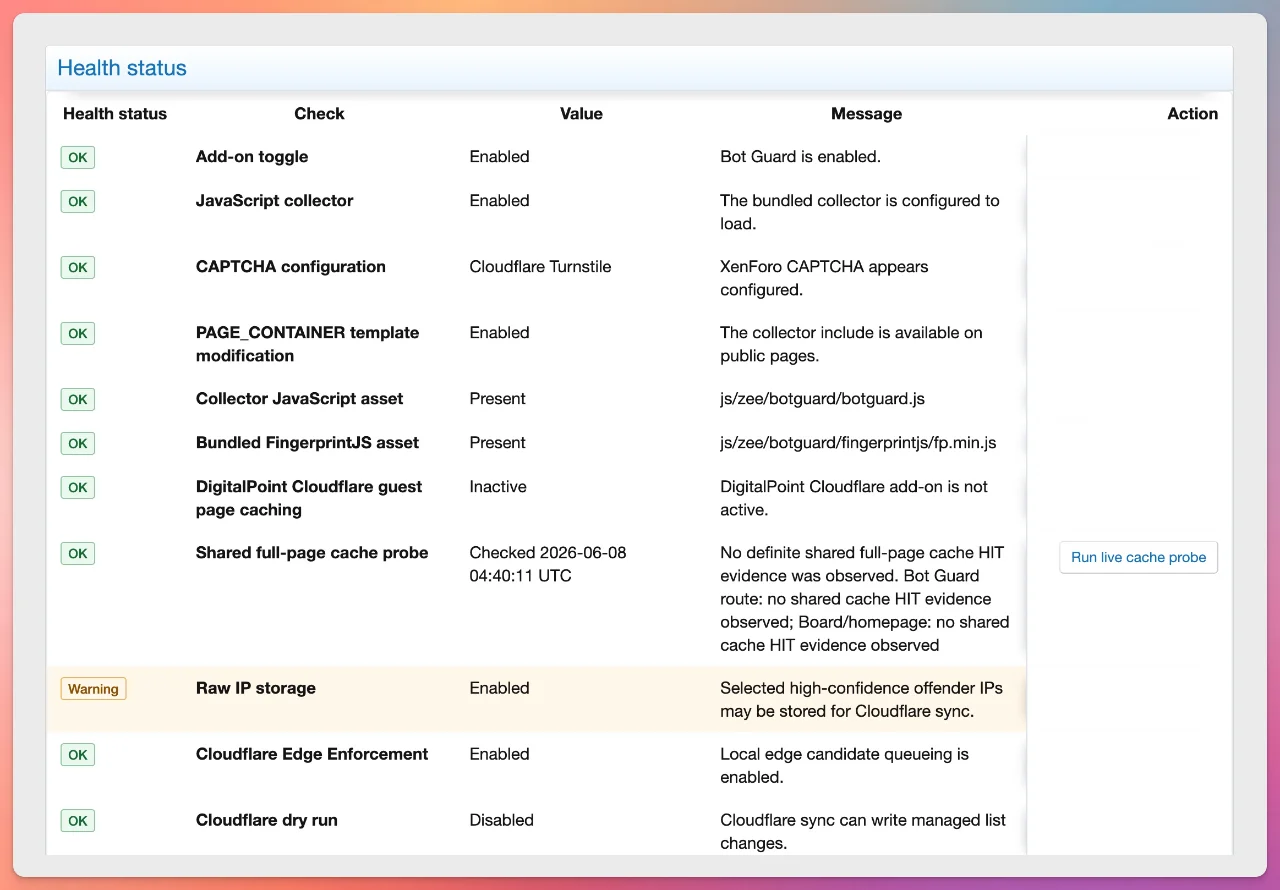This screenshot has height=890, width=1280.
Task: Click the OK badge for Add-on toggle
Action: [x=78, y=157]
